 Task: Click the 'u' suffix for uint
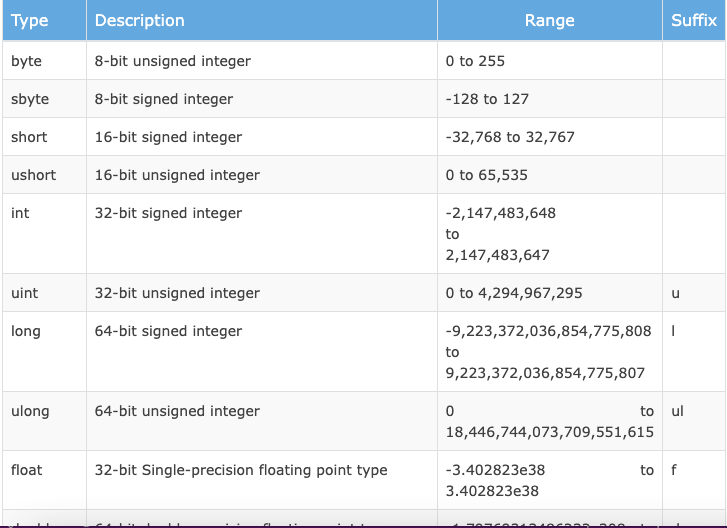[675, 293]
